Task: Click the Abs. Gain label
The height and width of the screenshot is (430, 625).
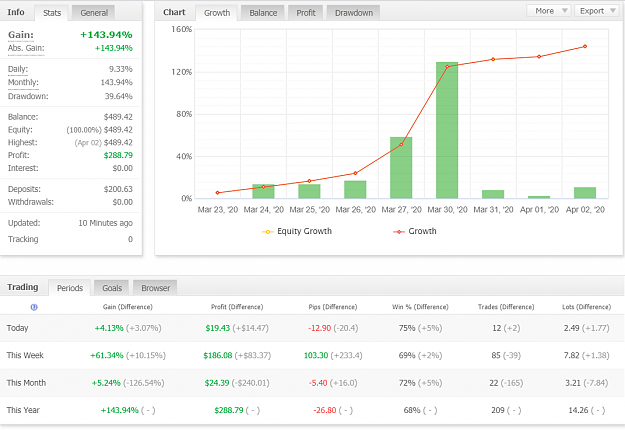Action: coord(26,48)
